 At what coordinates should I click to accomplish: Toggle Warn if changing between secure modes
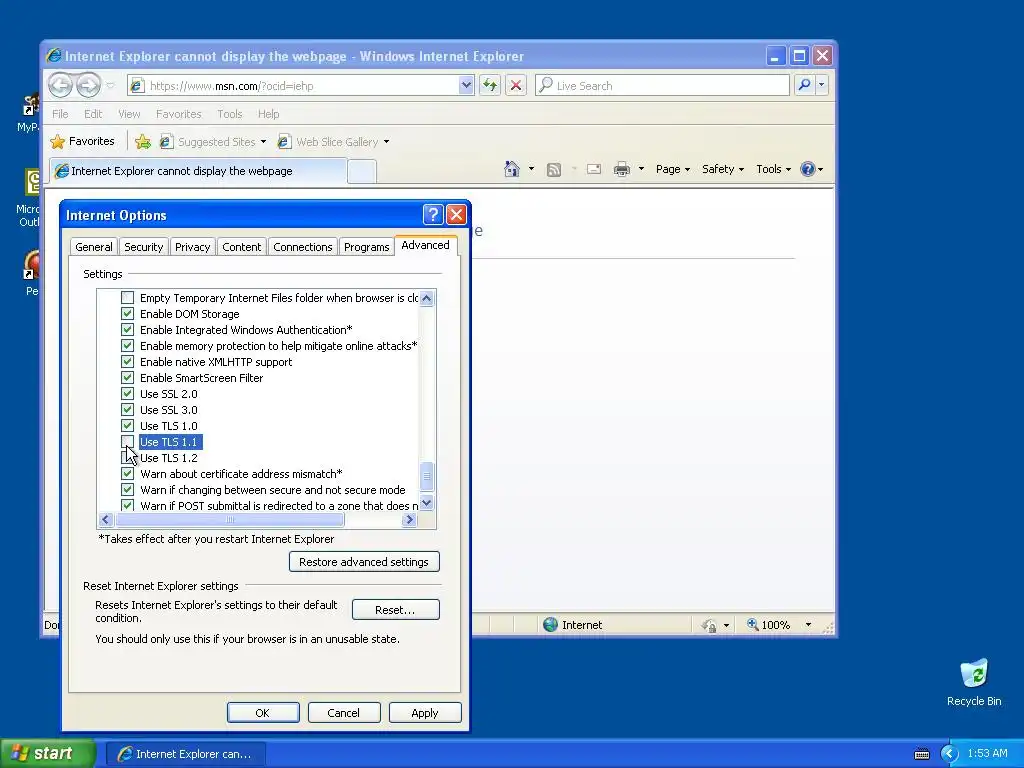[127, 490]
